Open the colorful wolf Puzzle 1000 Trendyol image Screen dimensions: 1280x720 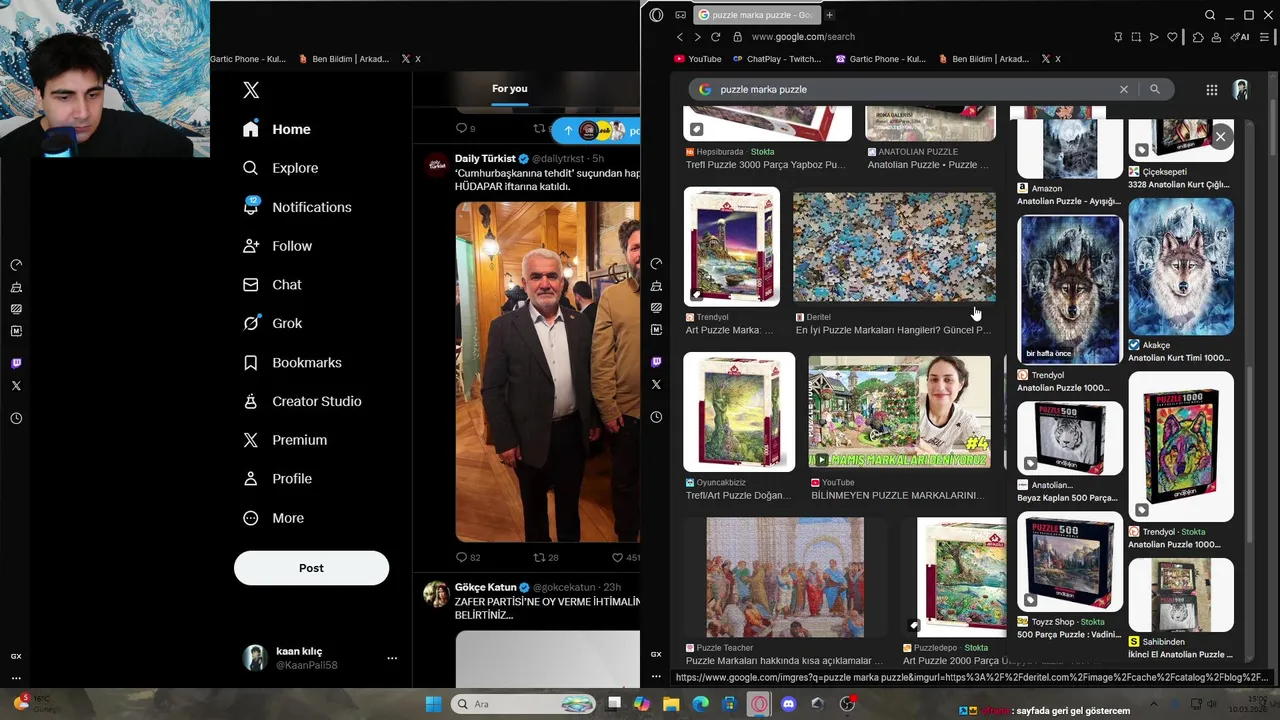pyautogui.click(x=1181, y=446)
